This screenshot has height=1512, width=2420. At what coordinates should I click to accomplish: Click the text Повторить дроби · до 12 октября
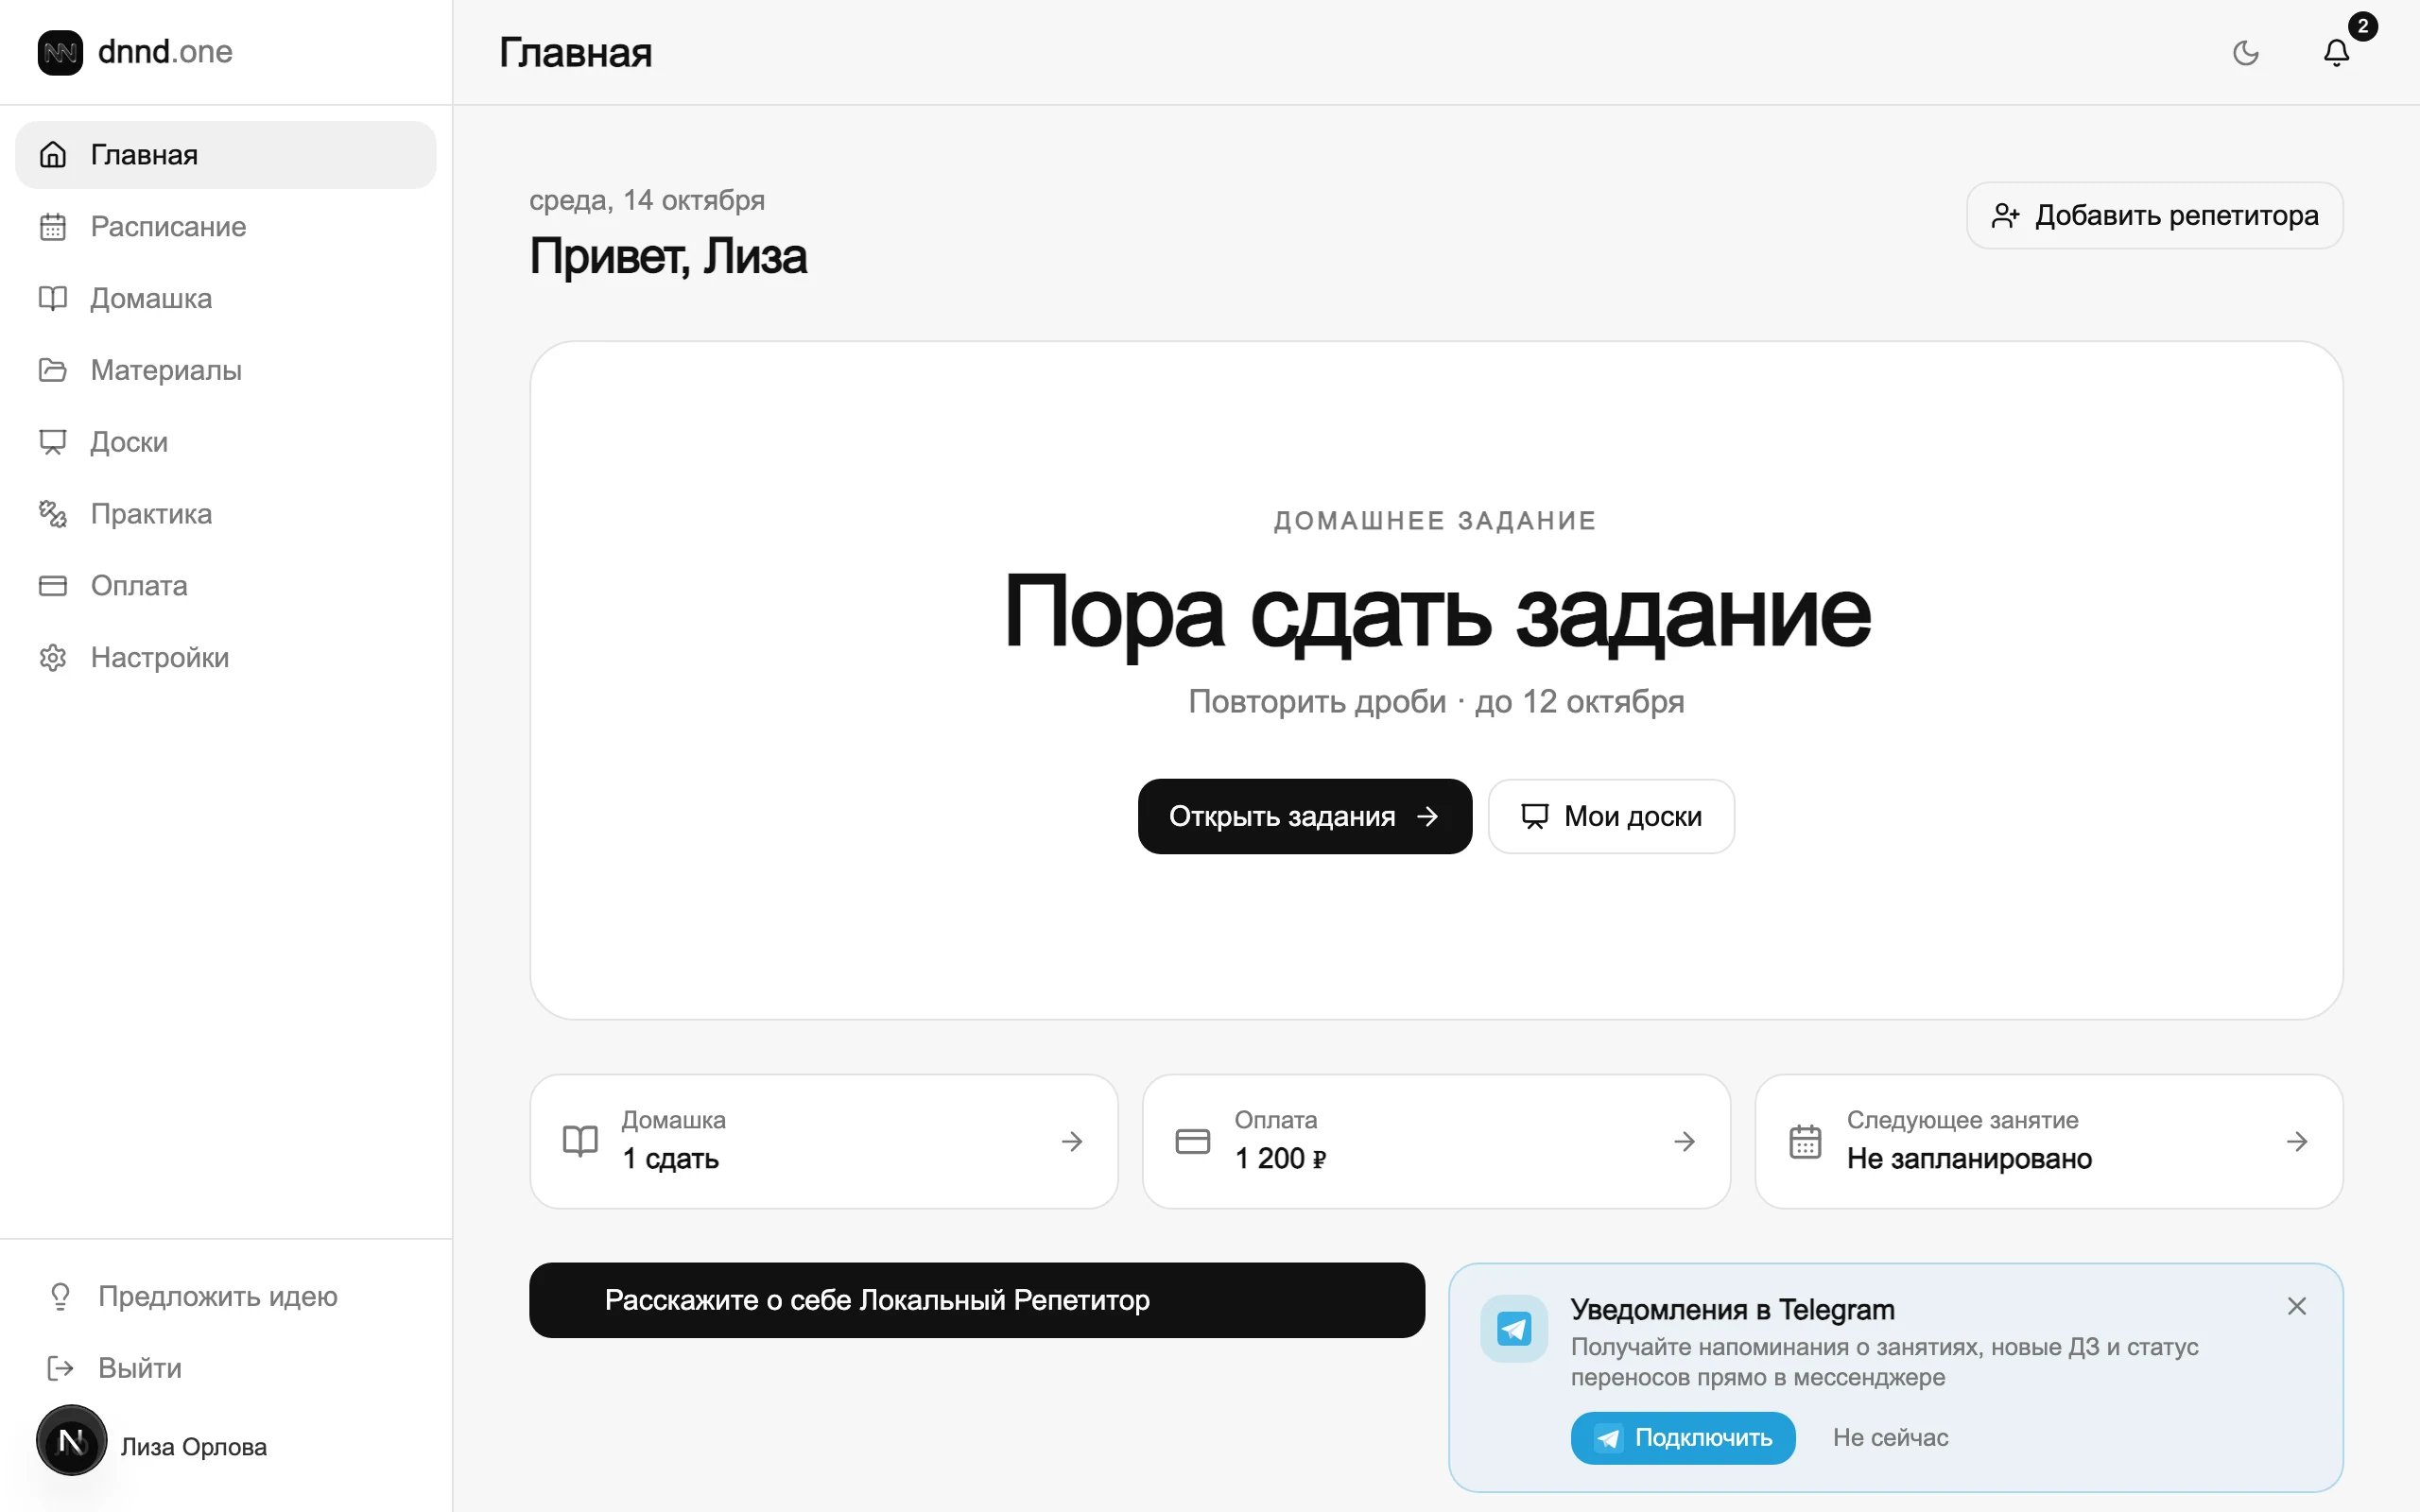click(x=1436, y=702)
